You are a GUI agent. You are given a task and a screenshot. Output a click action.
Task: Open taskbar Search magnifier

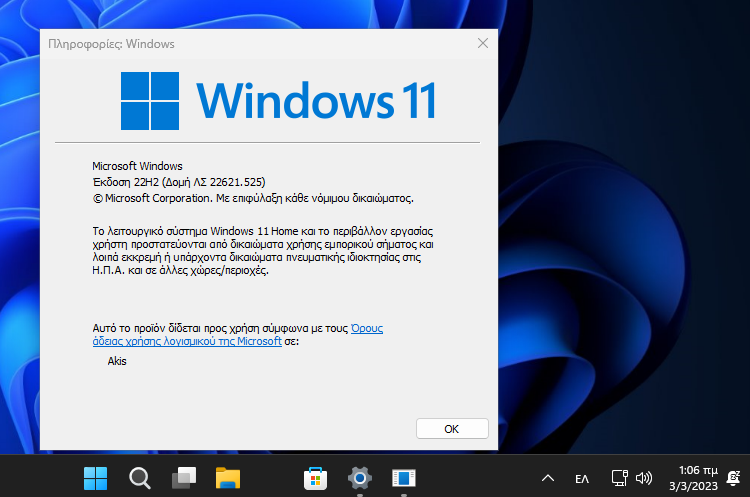[x=140, y=478]
